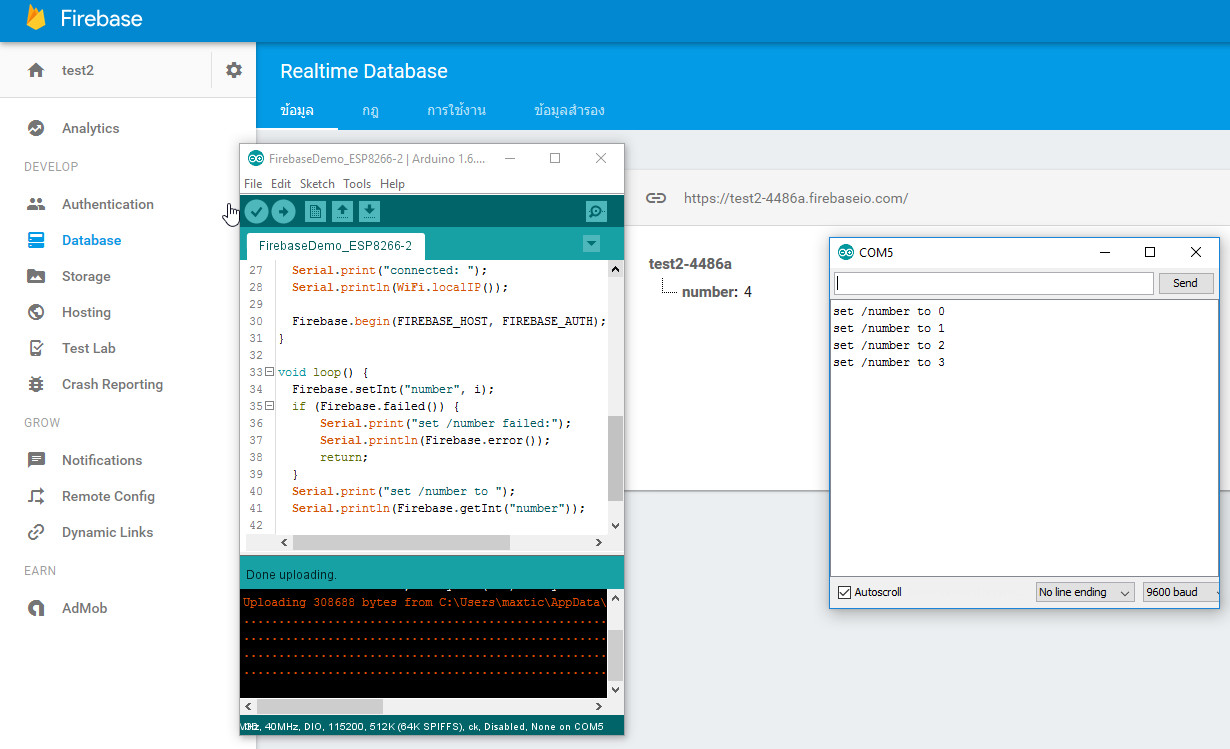Open the File menu in Arduino

[x=253, y=184]
